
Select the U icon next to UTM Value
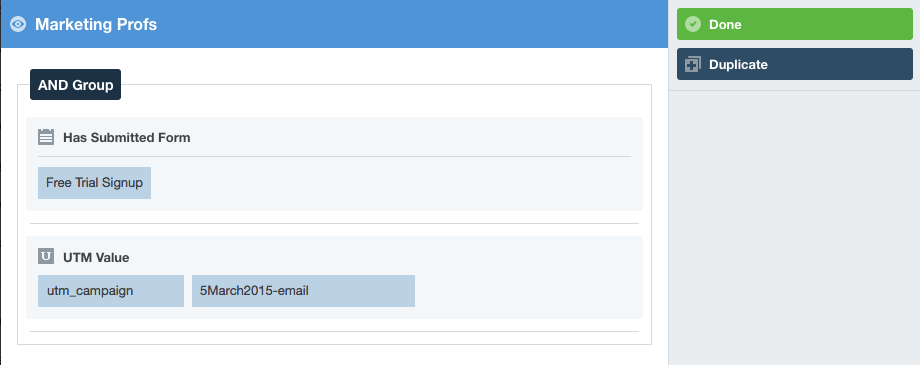pos(46,256)
